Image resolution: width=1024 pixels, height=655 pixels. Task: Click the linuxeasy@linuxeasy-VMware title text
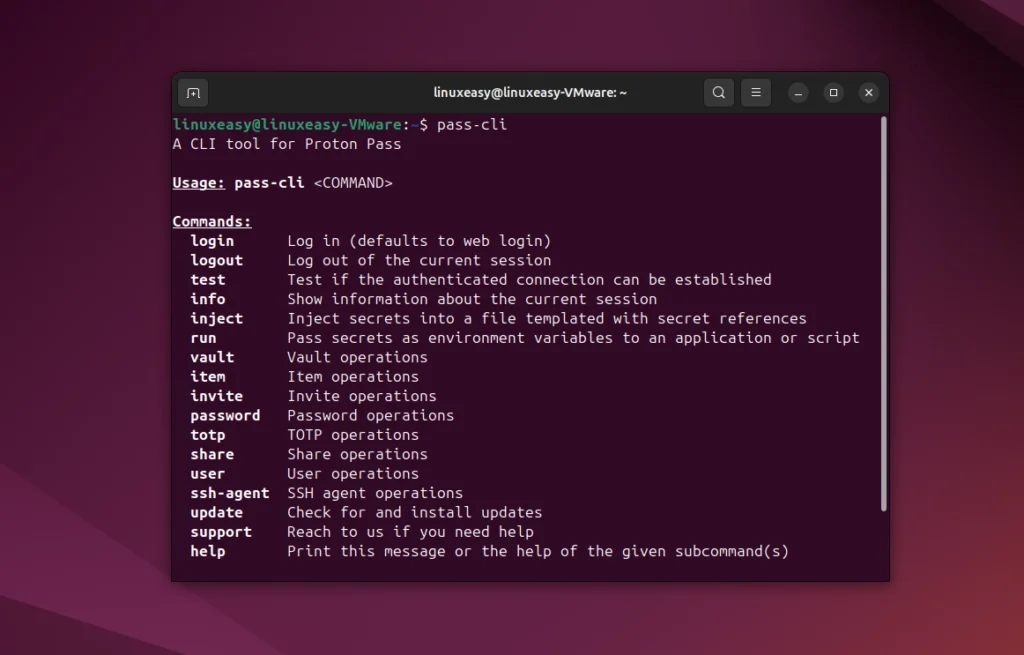click(x=530, y=92)
